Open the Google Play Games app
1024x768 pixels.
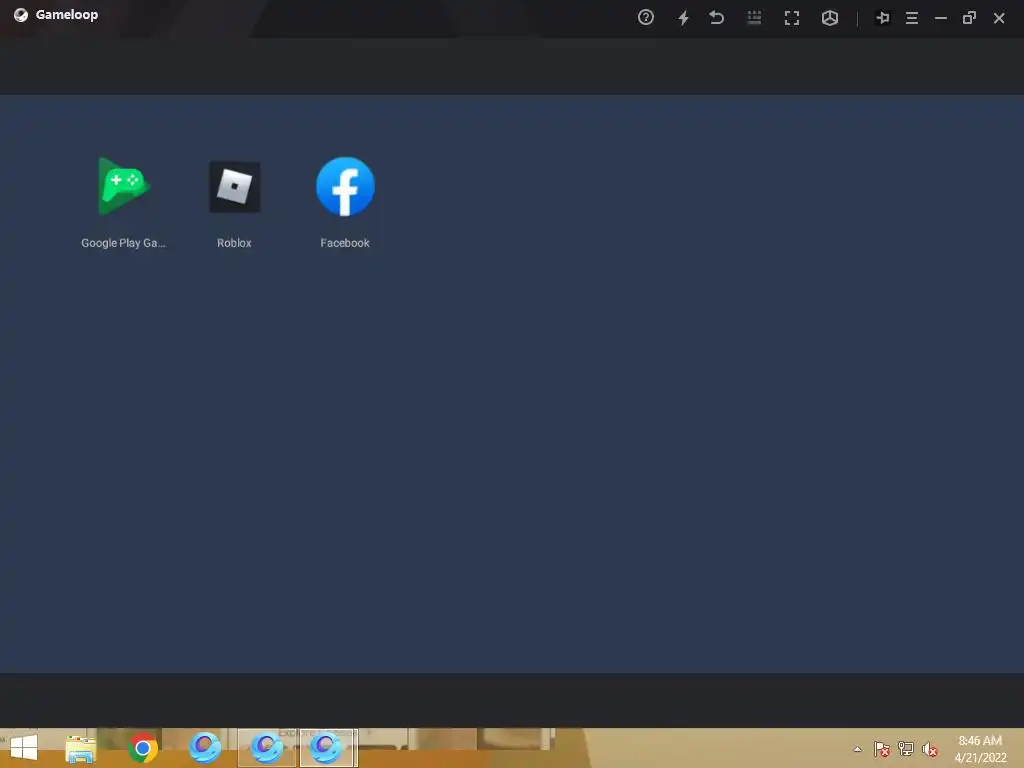coord(123,186)
